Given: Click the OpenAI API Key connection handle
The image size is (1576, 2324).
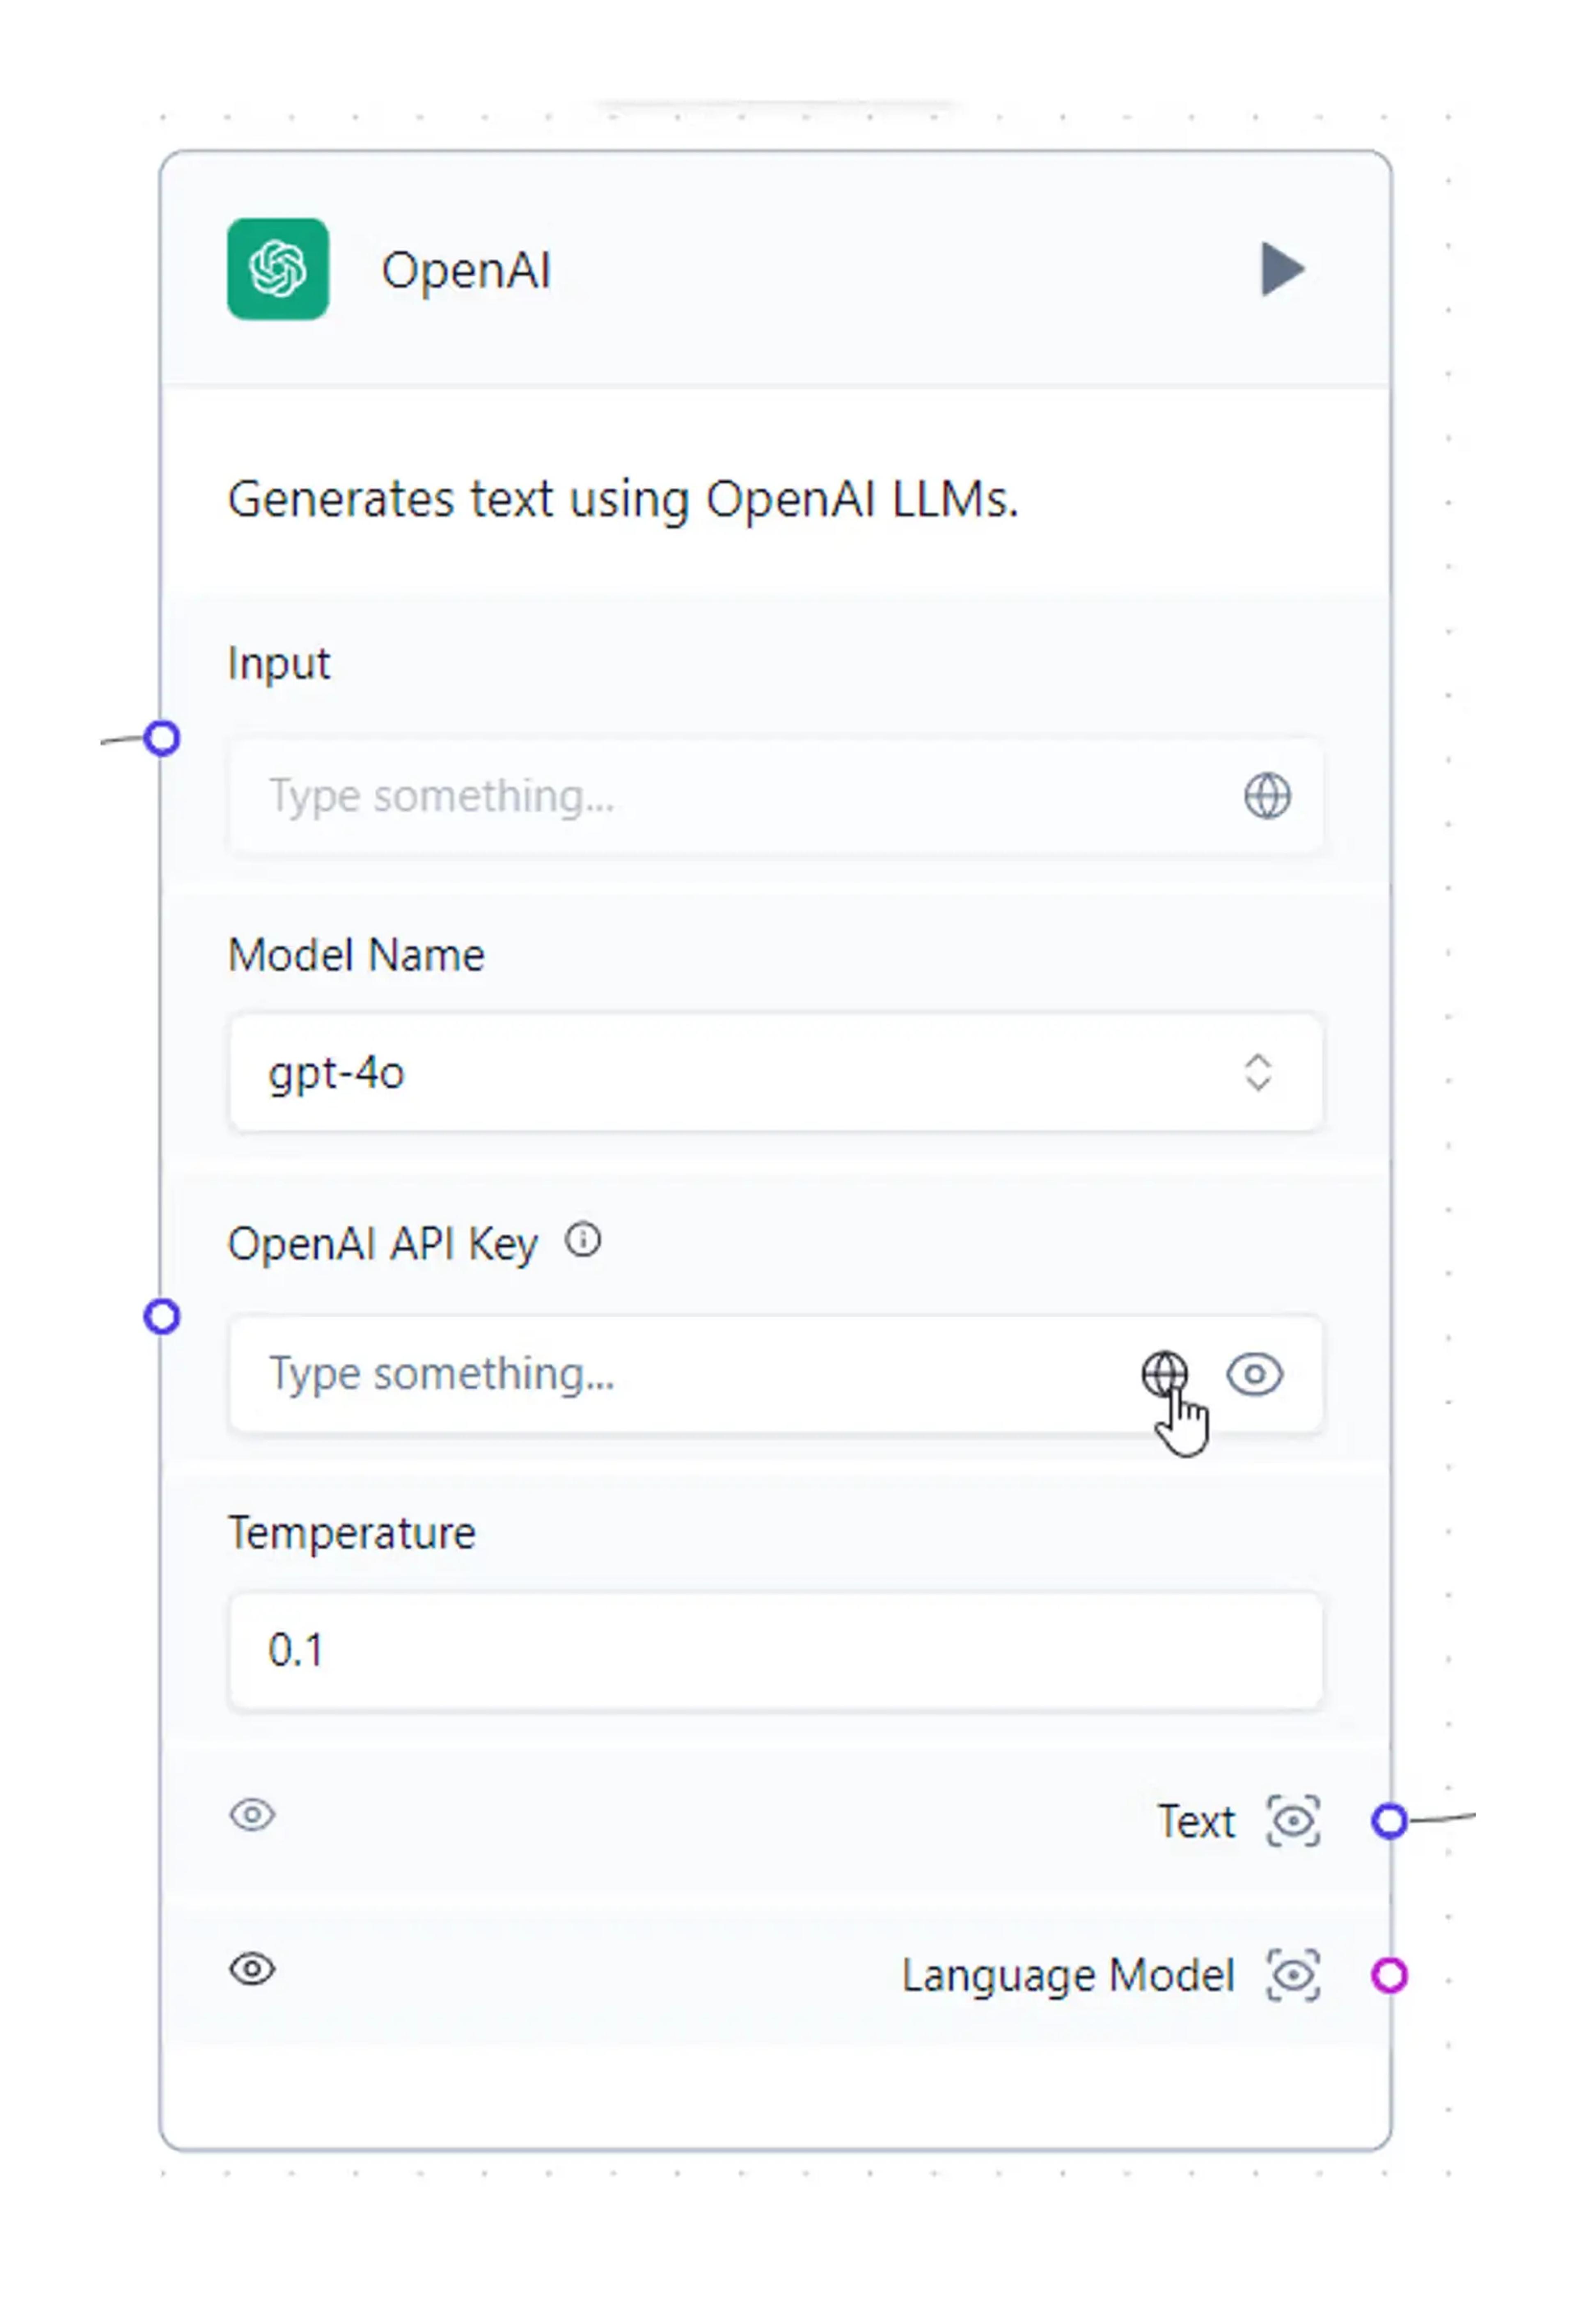Looking at the screenshot, I should tap(162, 1316).
